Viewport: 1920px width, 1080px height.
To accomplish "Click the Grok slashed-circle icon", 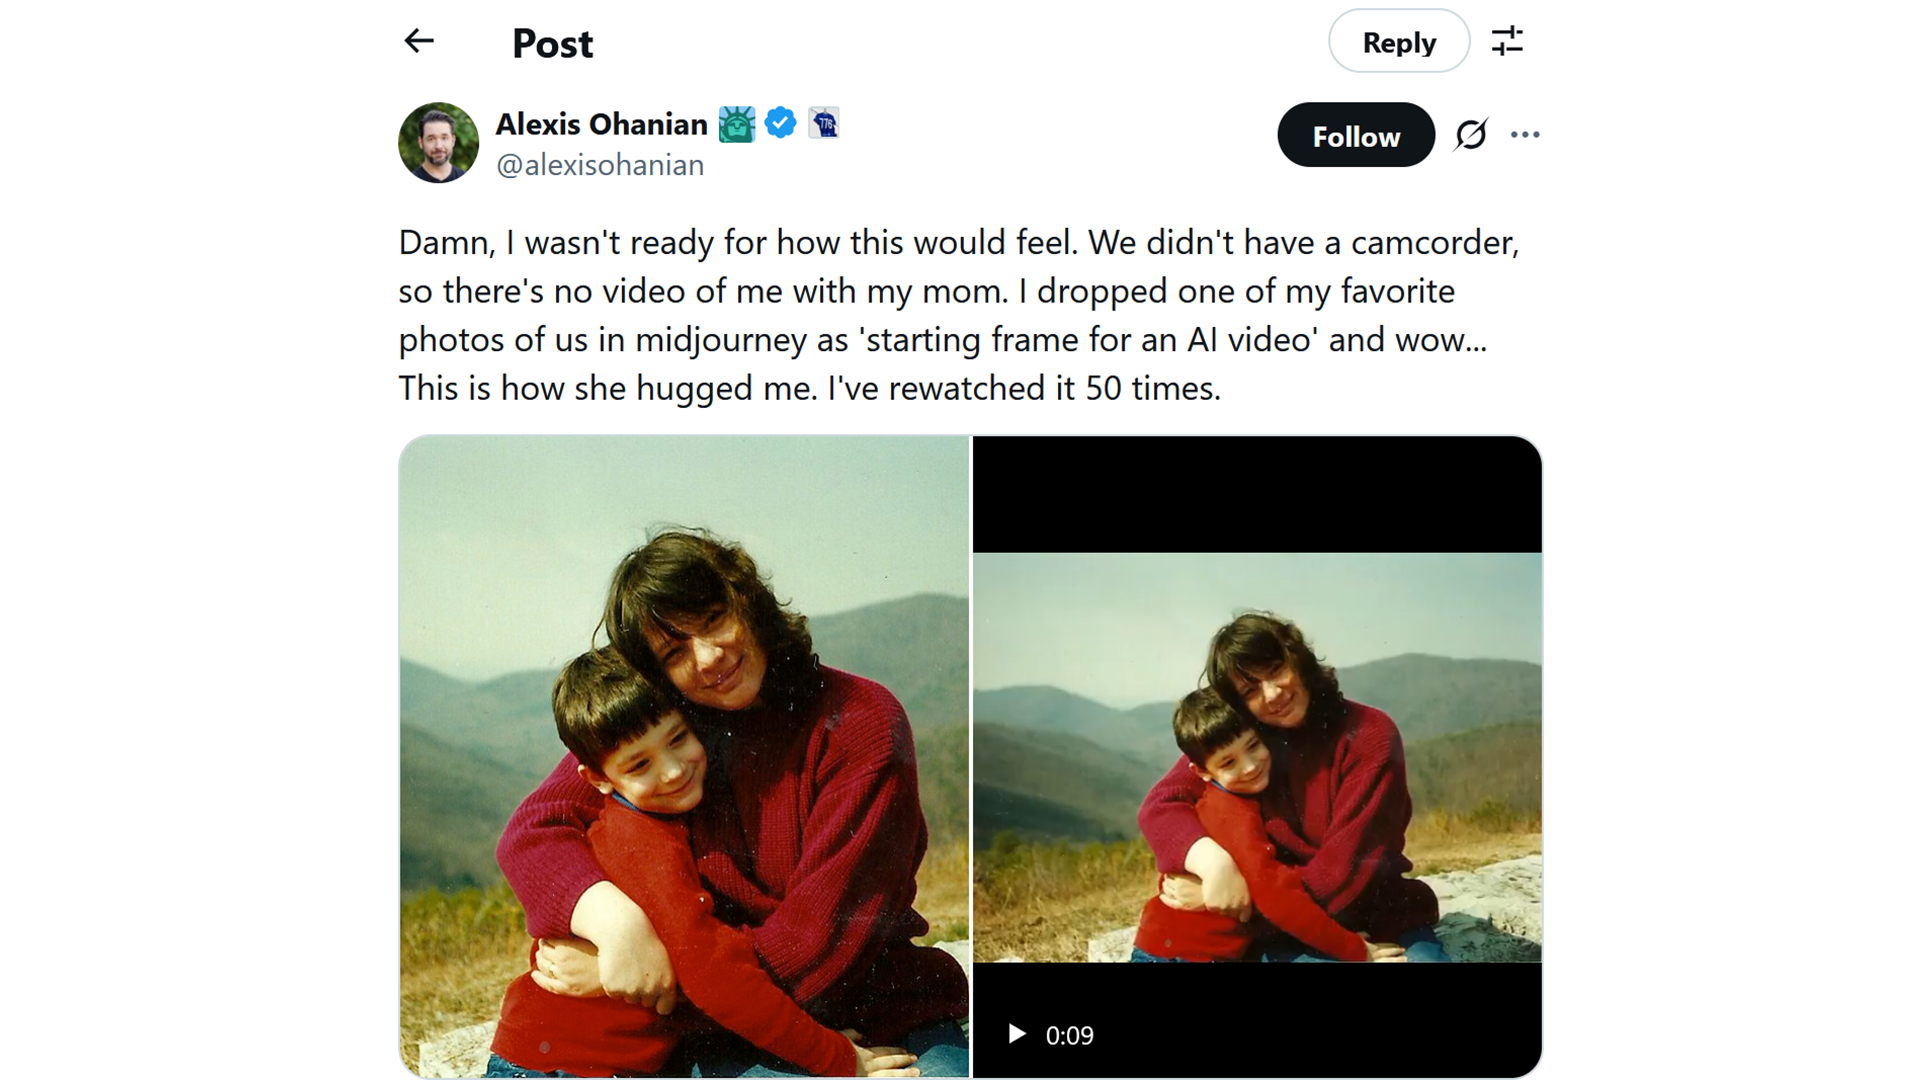I will tap(1471, 135).
